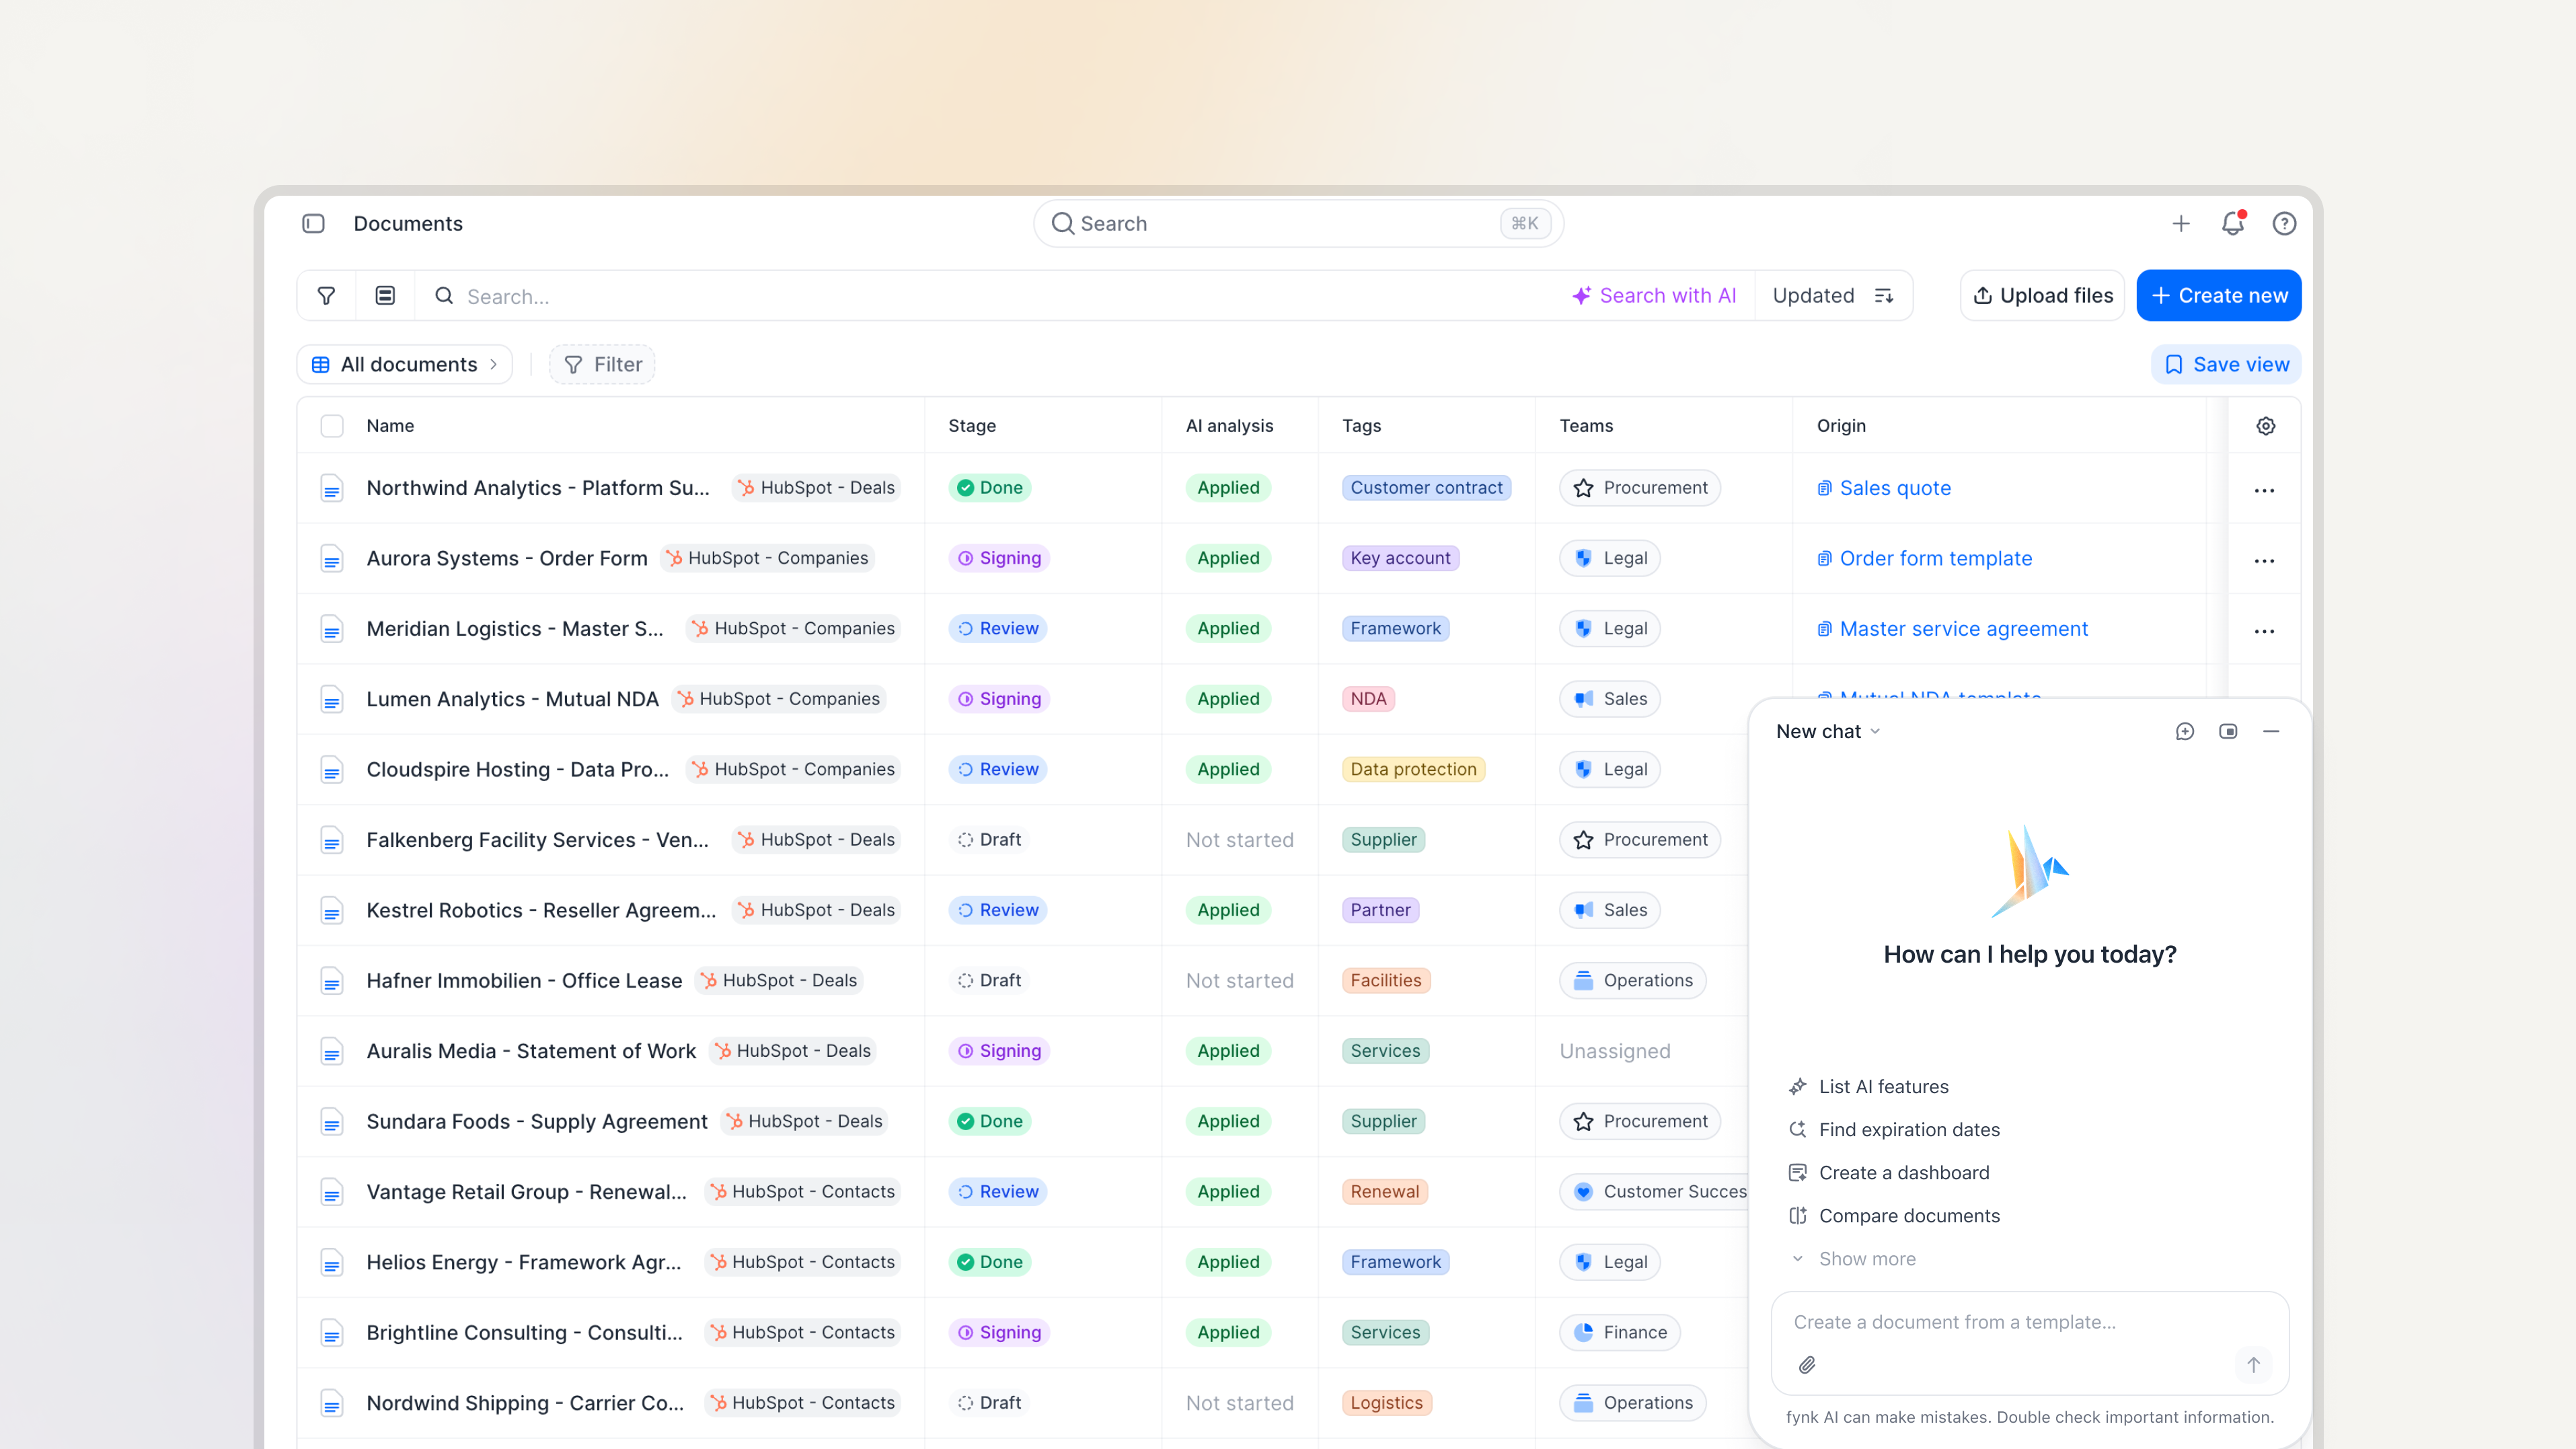Start a new chat with plus bubble icon

(x=2185, y=732)
